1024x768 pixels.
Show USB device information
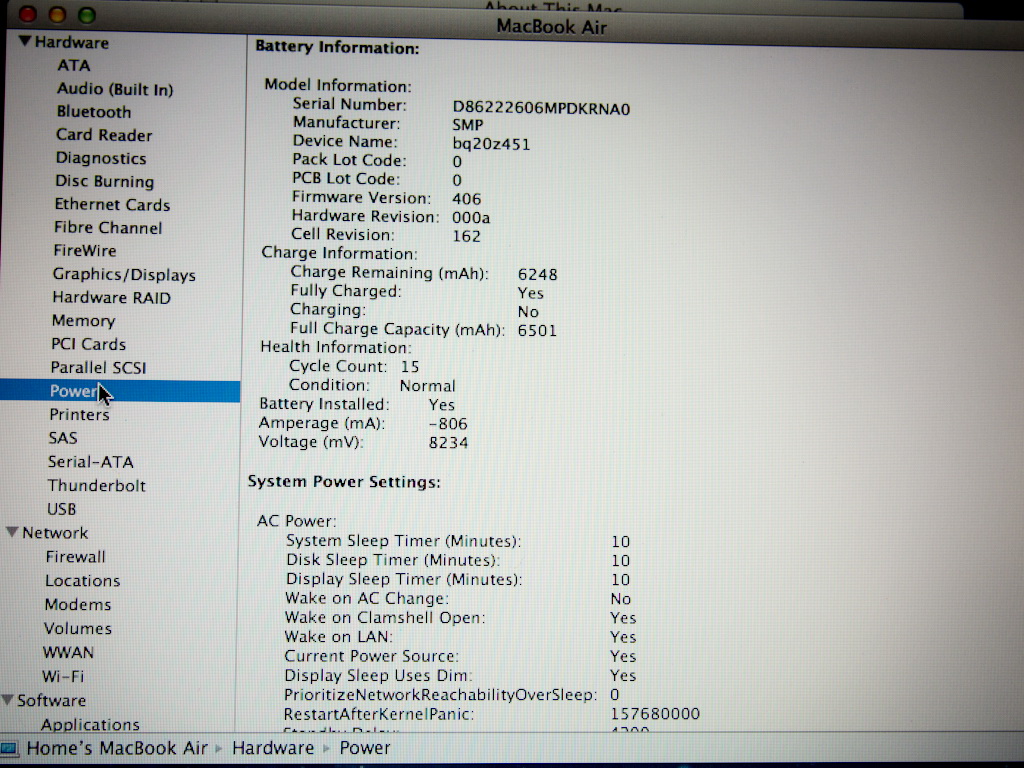pos(61,509)
